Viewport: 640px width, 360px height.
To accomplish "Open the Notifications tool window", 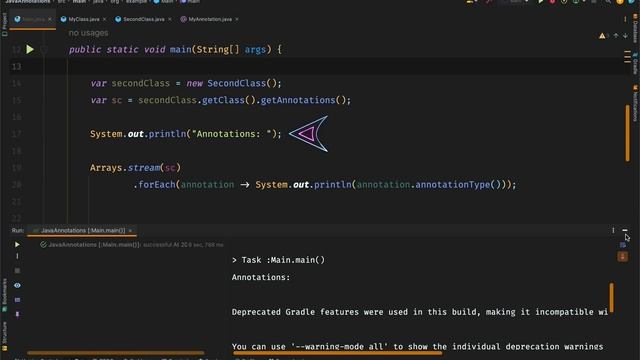I will 636,103.
